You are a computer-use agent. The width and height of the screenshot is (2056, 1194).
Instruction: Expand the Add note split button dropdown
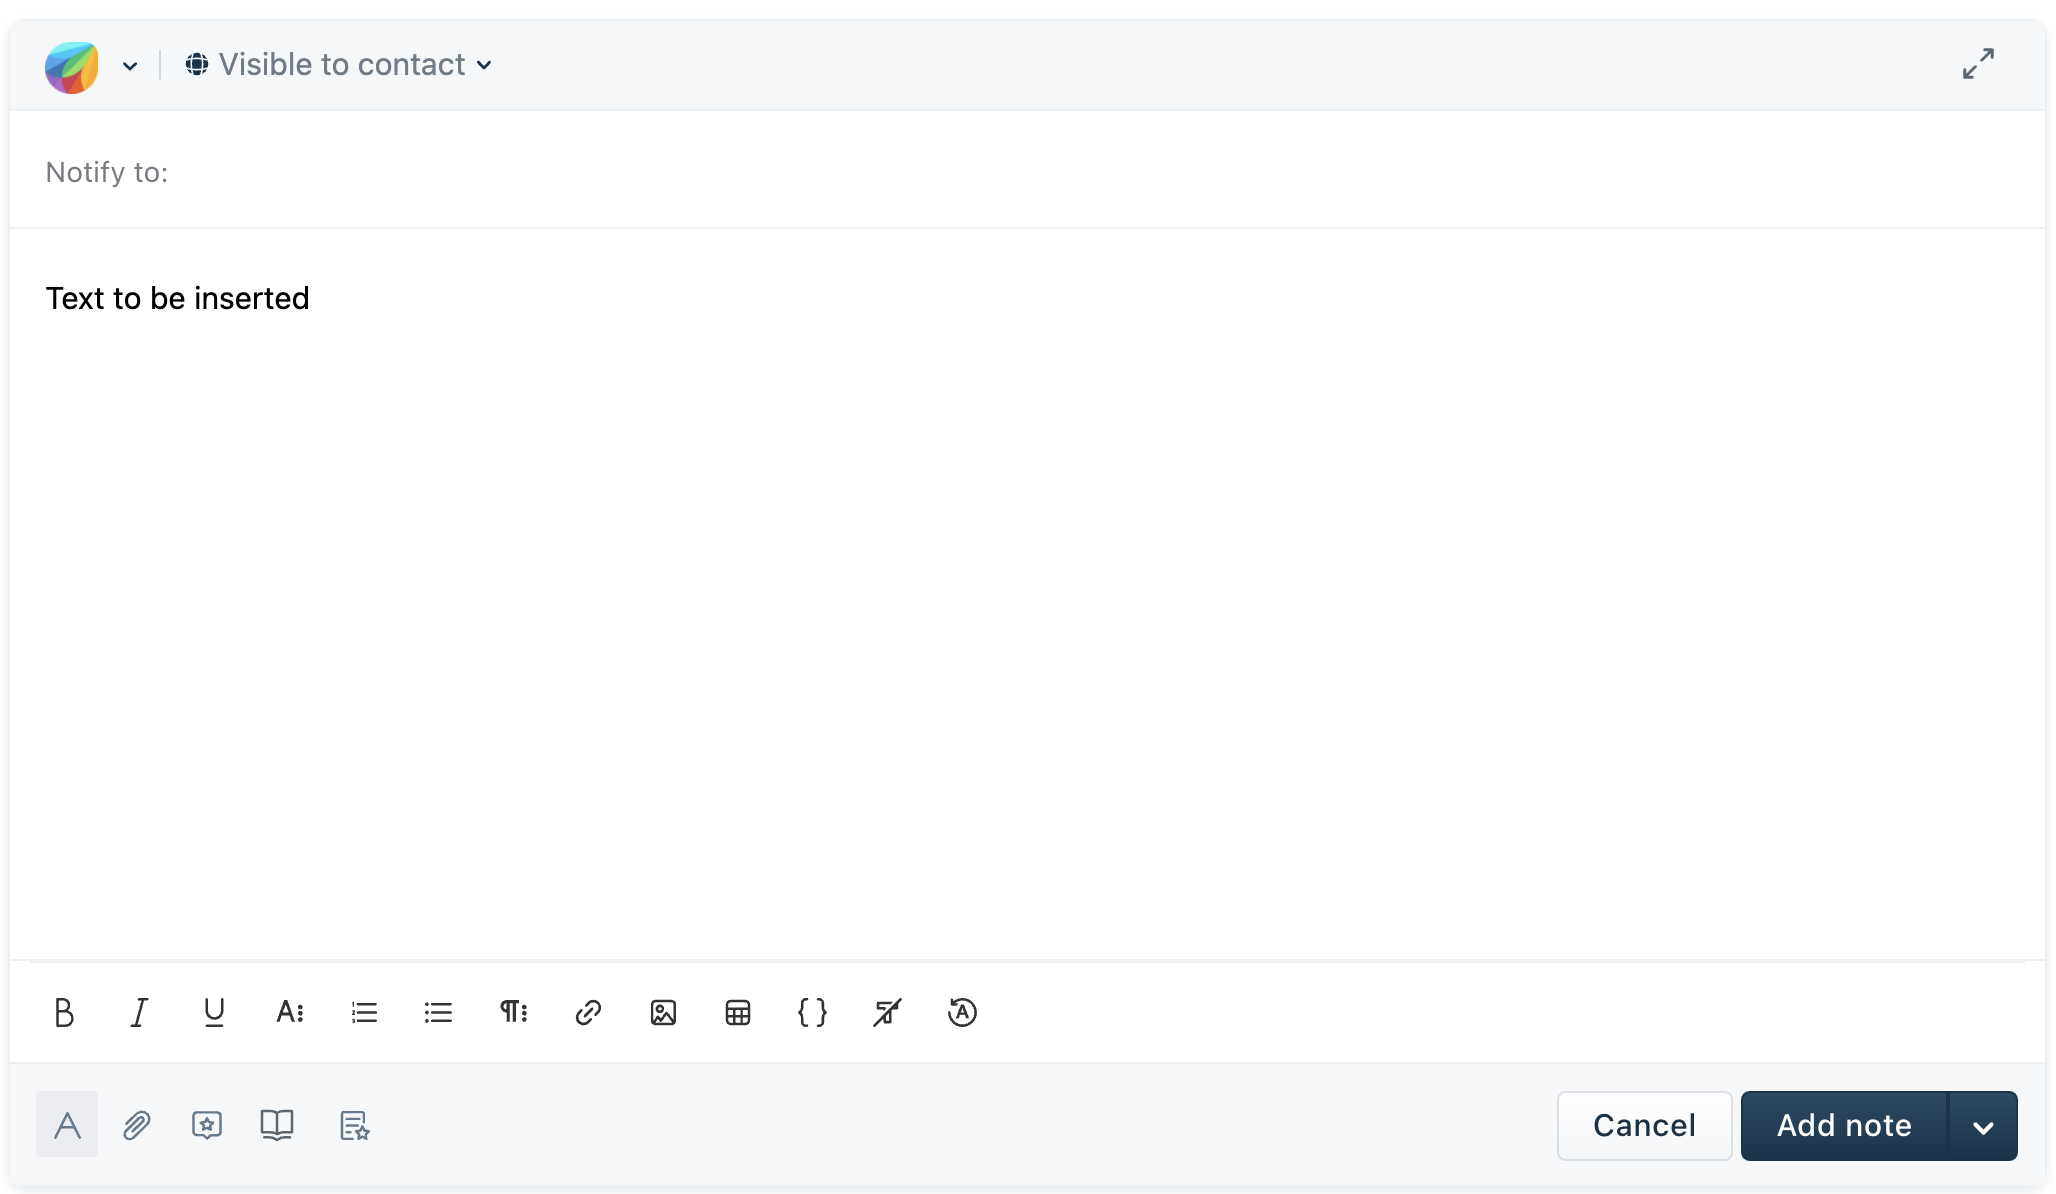coord(1986,1126)
